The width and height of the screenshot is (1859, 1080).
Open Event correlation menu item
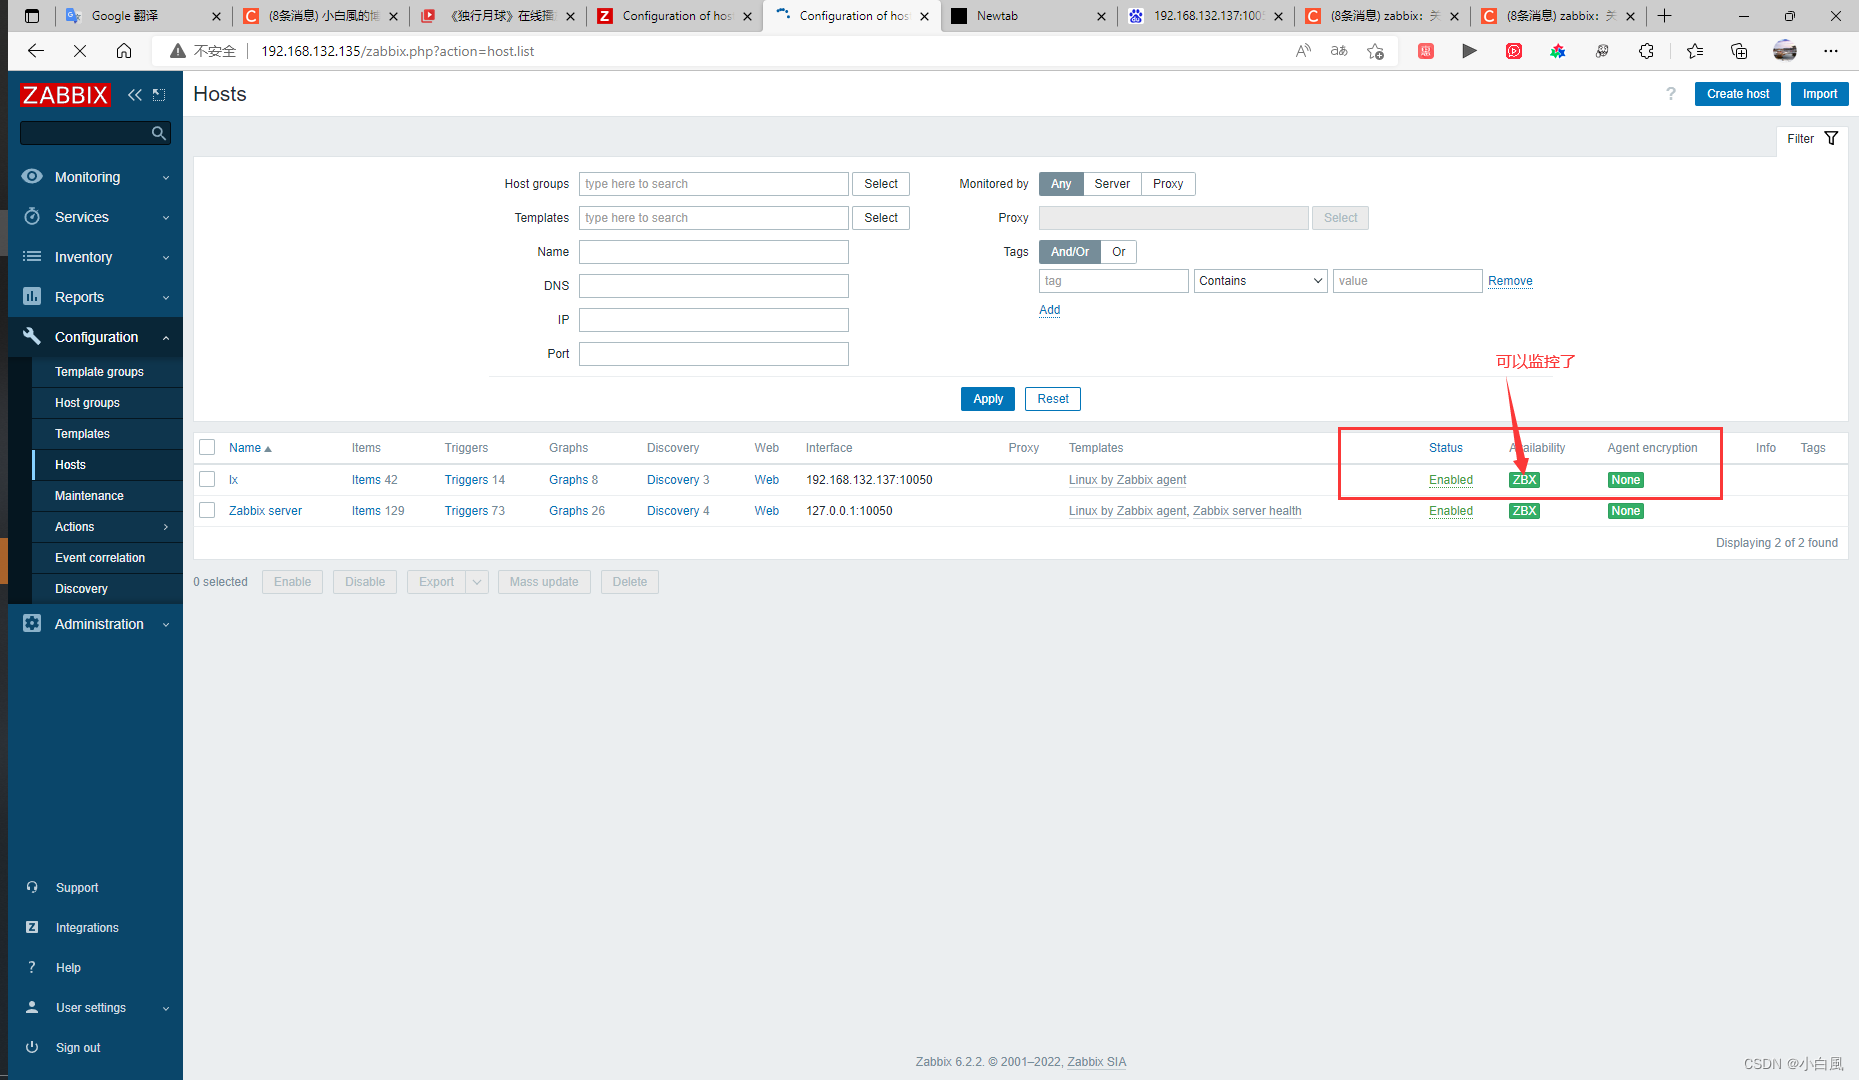point(100,558)
